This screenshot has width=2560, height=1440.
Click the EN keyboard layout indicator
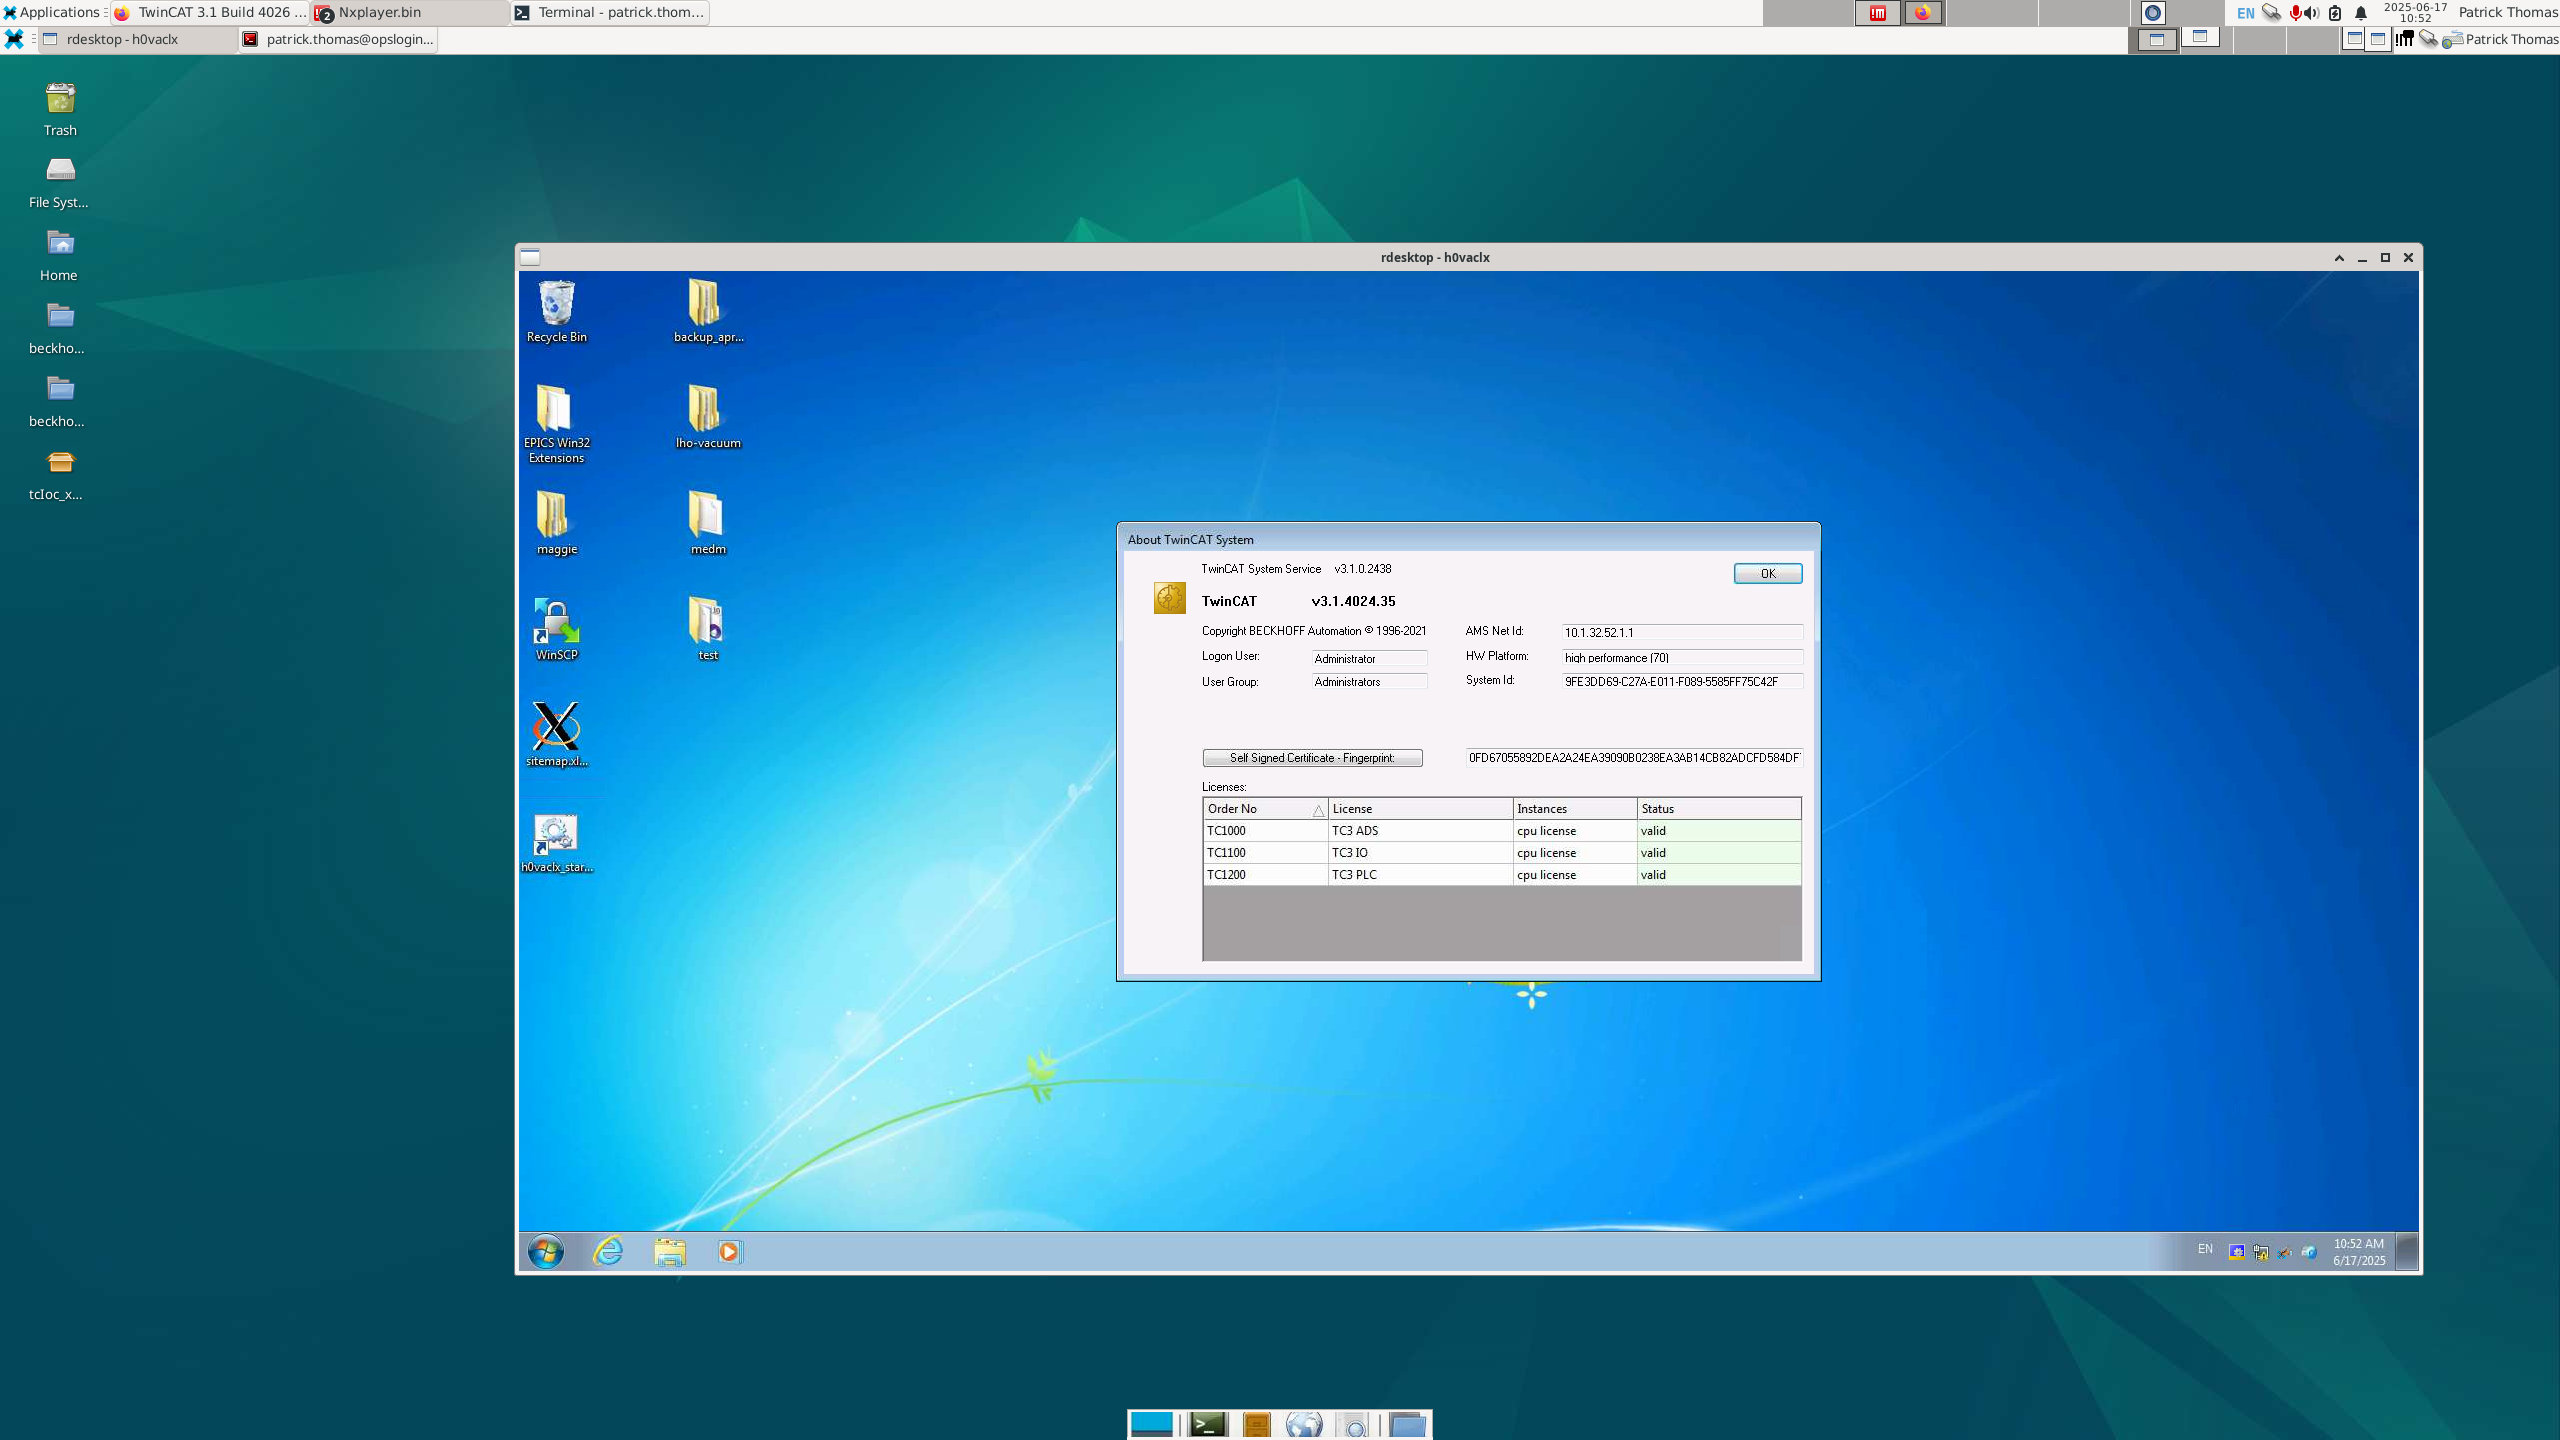tap(2246, 13)
